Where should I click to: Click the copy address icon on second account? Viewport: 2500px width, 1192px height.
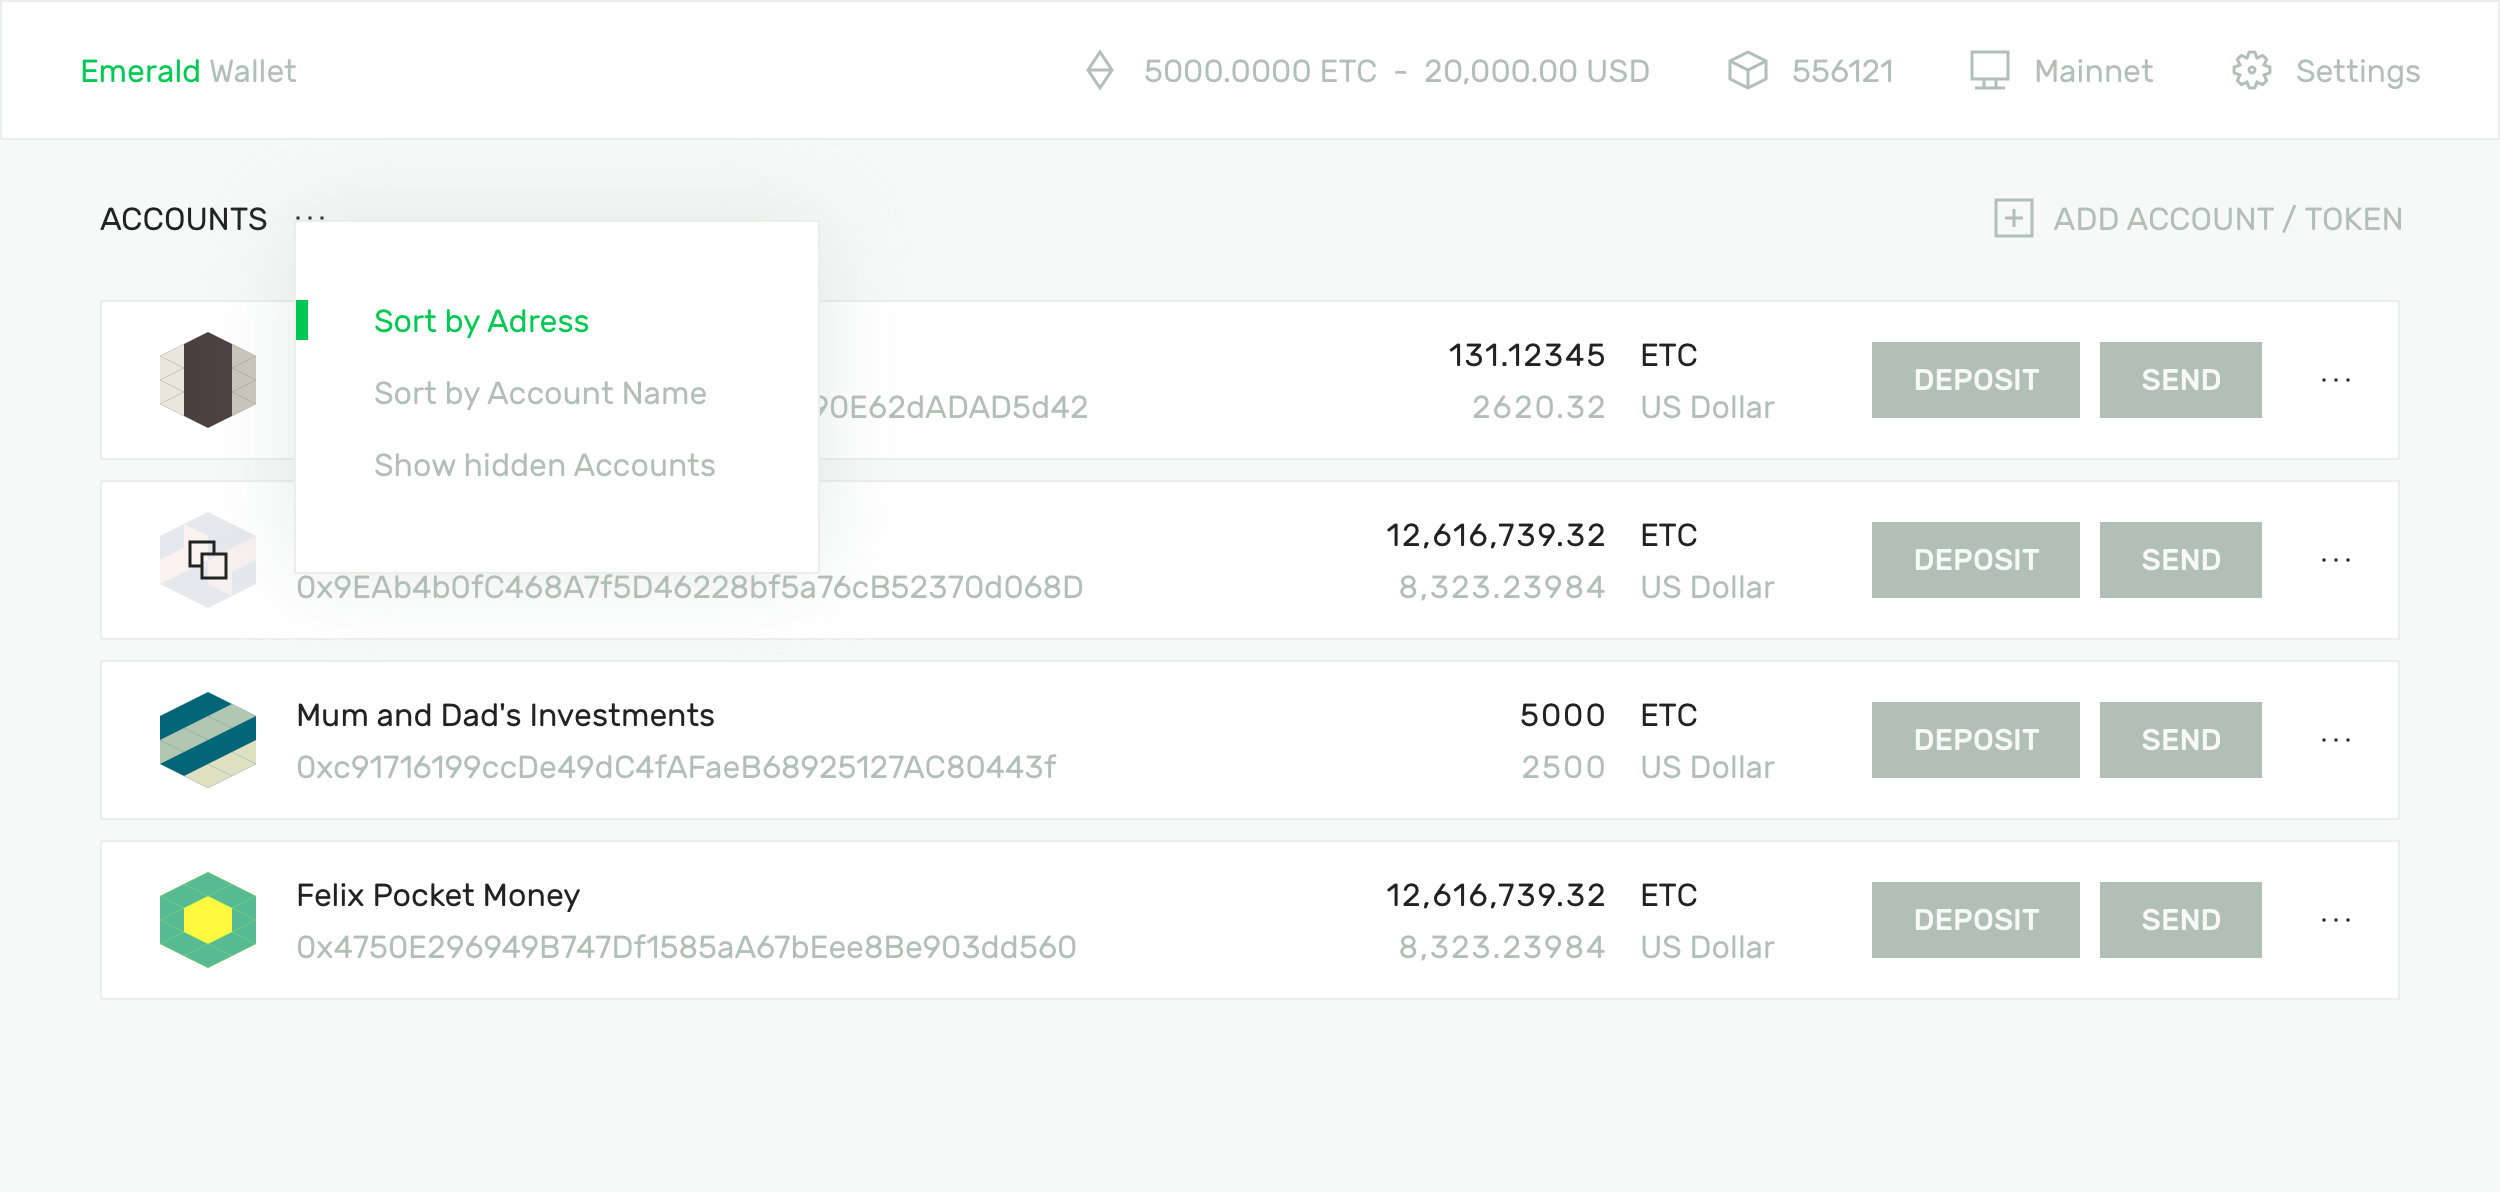pos(208,560)
